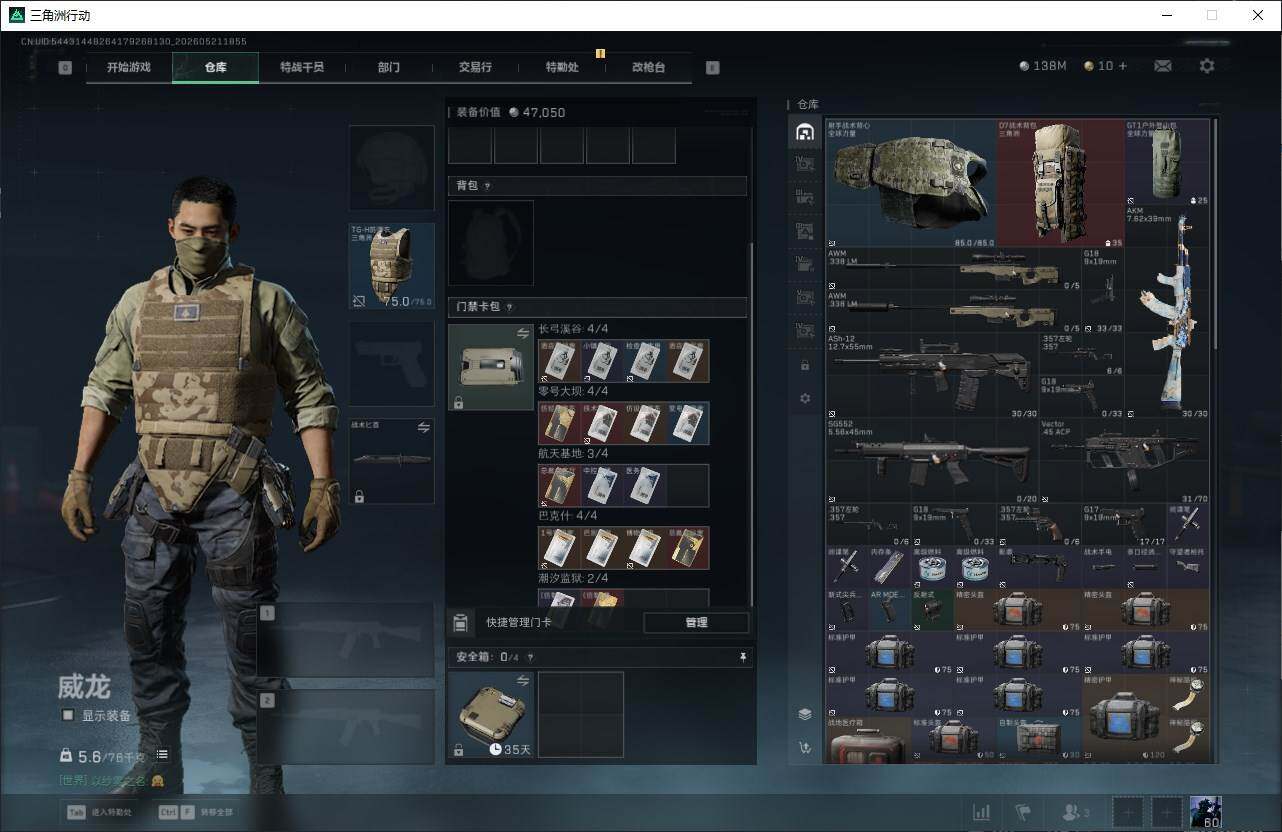Click the 管理 button for keycards
Viewport: 1282px width, 832px height.
pyautogui.click(x=696, y=623)
